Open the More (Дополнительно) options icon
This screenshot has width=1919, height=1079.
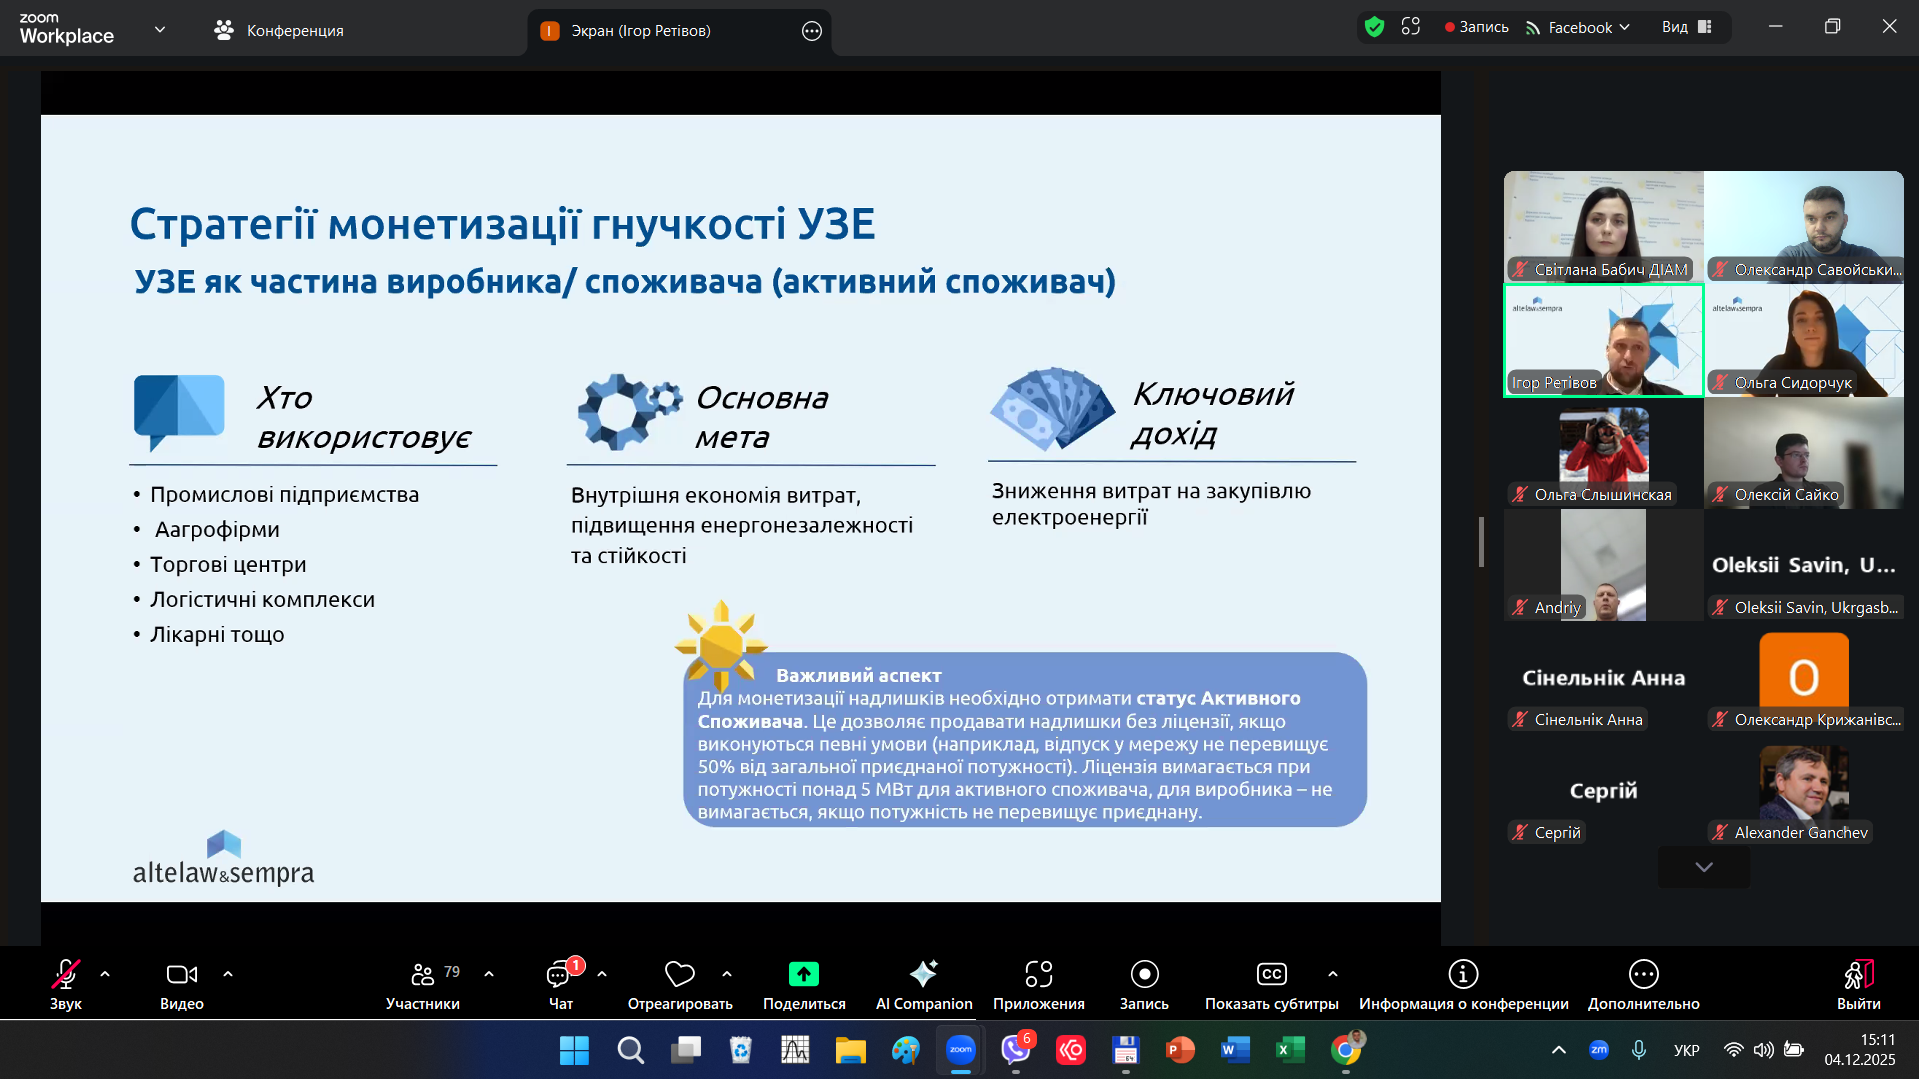coord(1643,974)
